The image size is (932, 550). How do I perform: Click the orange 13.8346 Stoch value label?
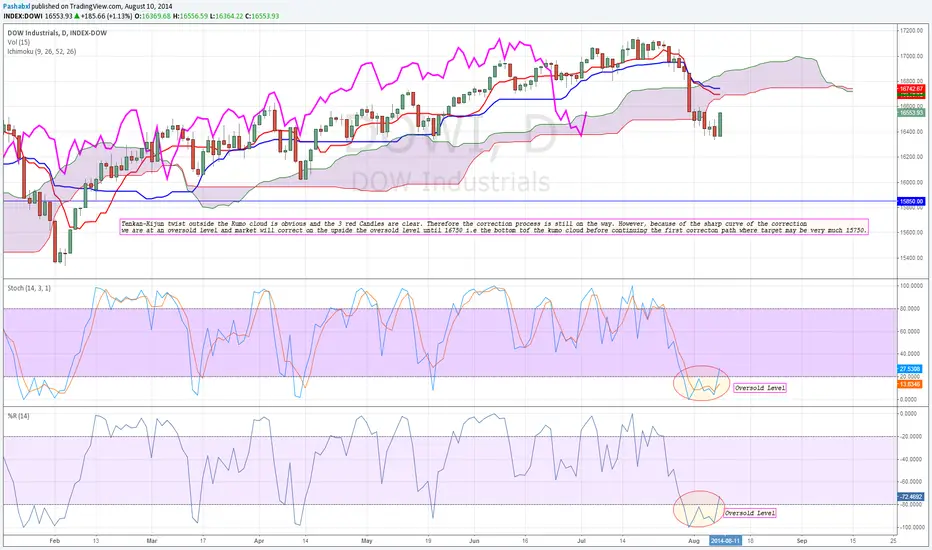point(910,385)
